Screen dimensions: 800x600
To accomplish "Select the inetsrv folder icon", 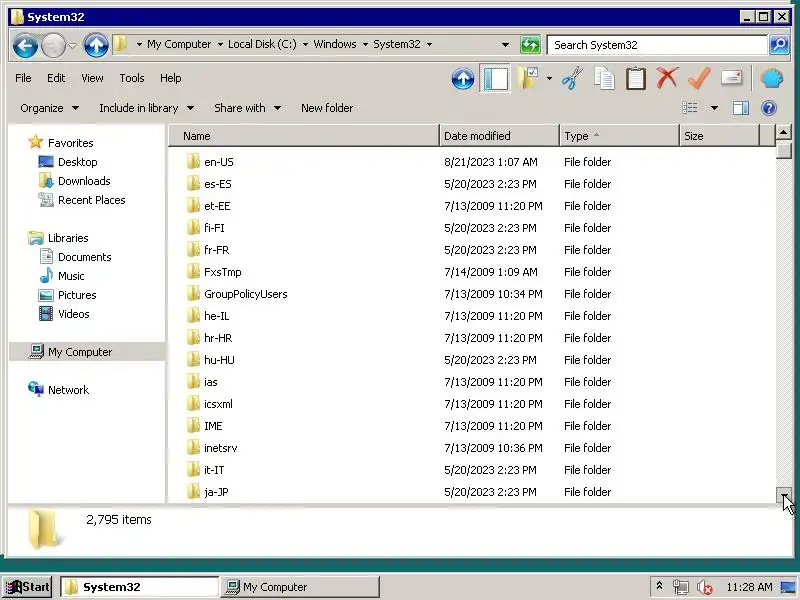I will click(x=193, y=448).
